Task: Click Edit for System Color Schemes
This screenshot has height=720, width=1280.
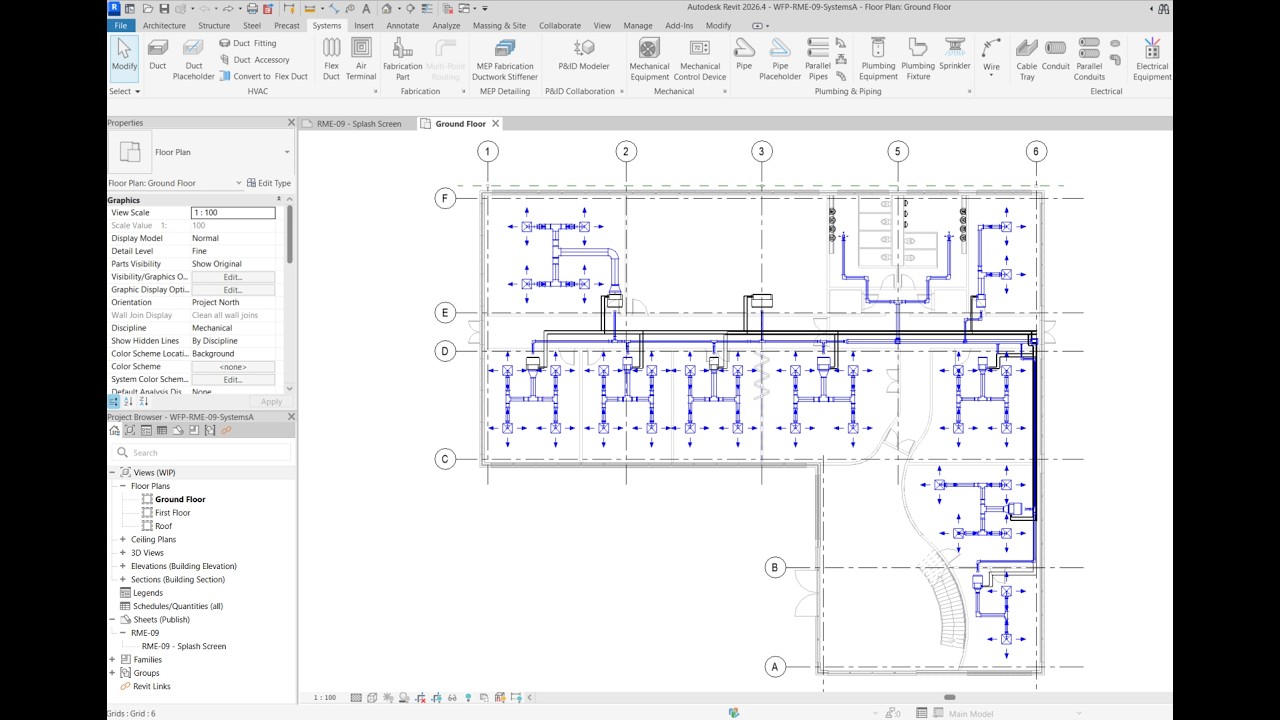Action: [233, 380]
